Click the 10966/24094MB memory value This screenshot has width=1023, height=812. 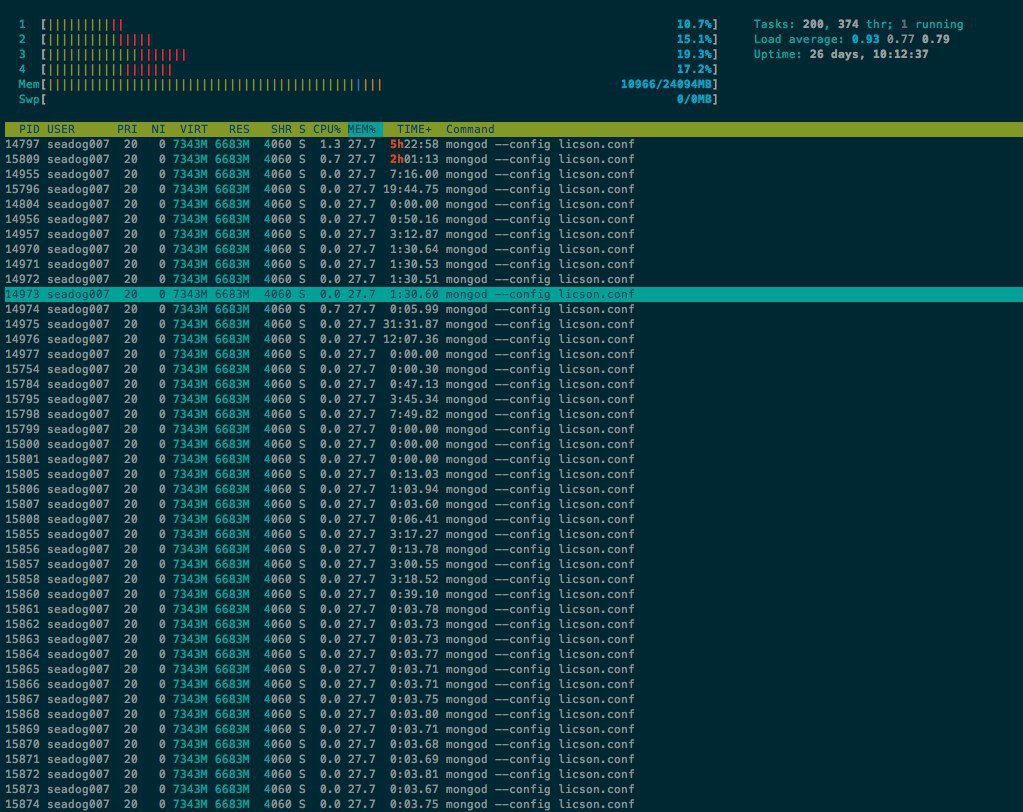click(x=666, y=84)
